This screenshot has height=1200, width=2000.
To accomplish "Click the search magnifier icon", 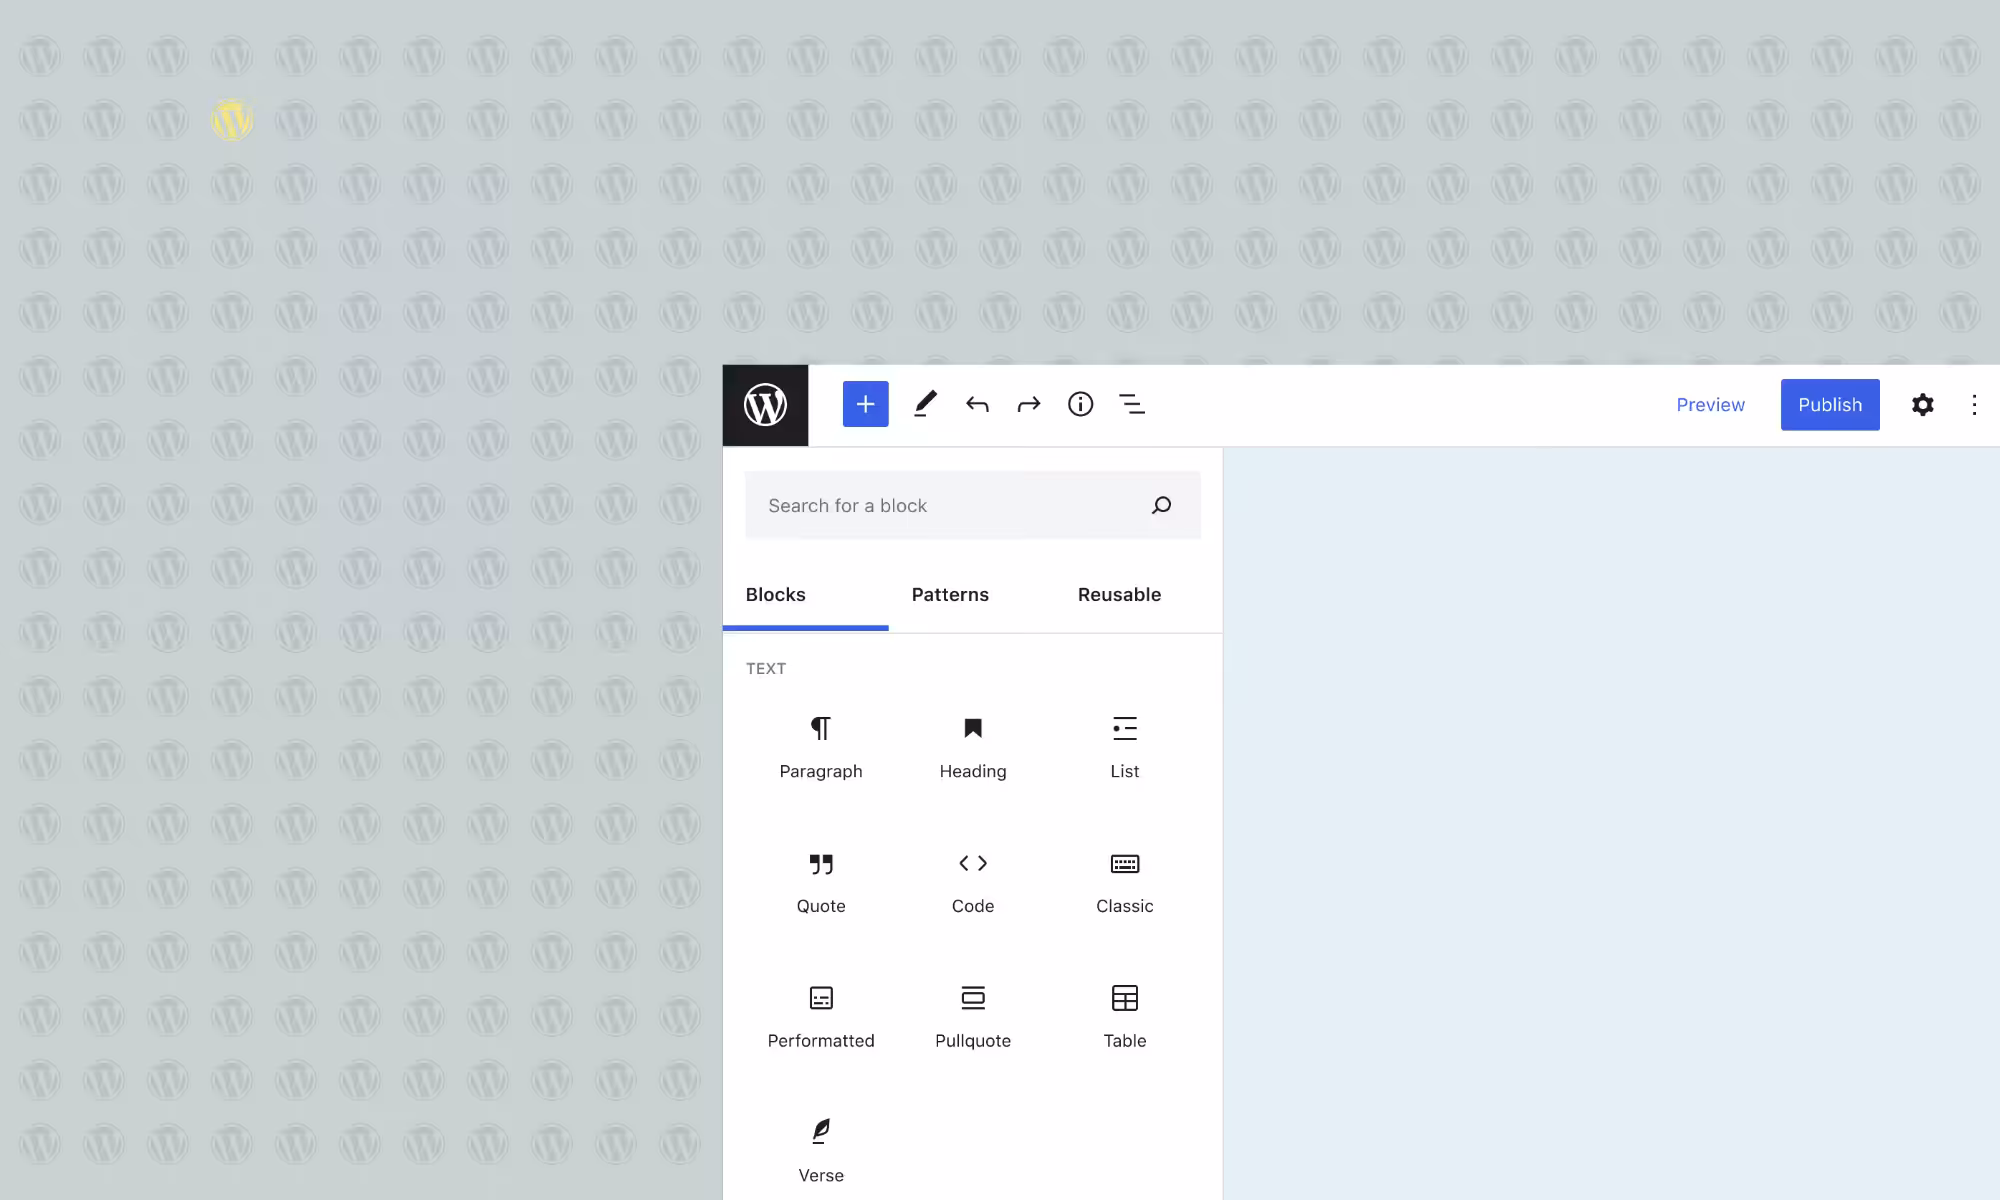I will pyautogui.click(x=1161, y=505).
